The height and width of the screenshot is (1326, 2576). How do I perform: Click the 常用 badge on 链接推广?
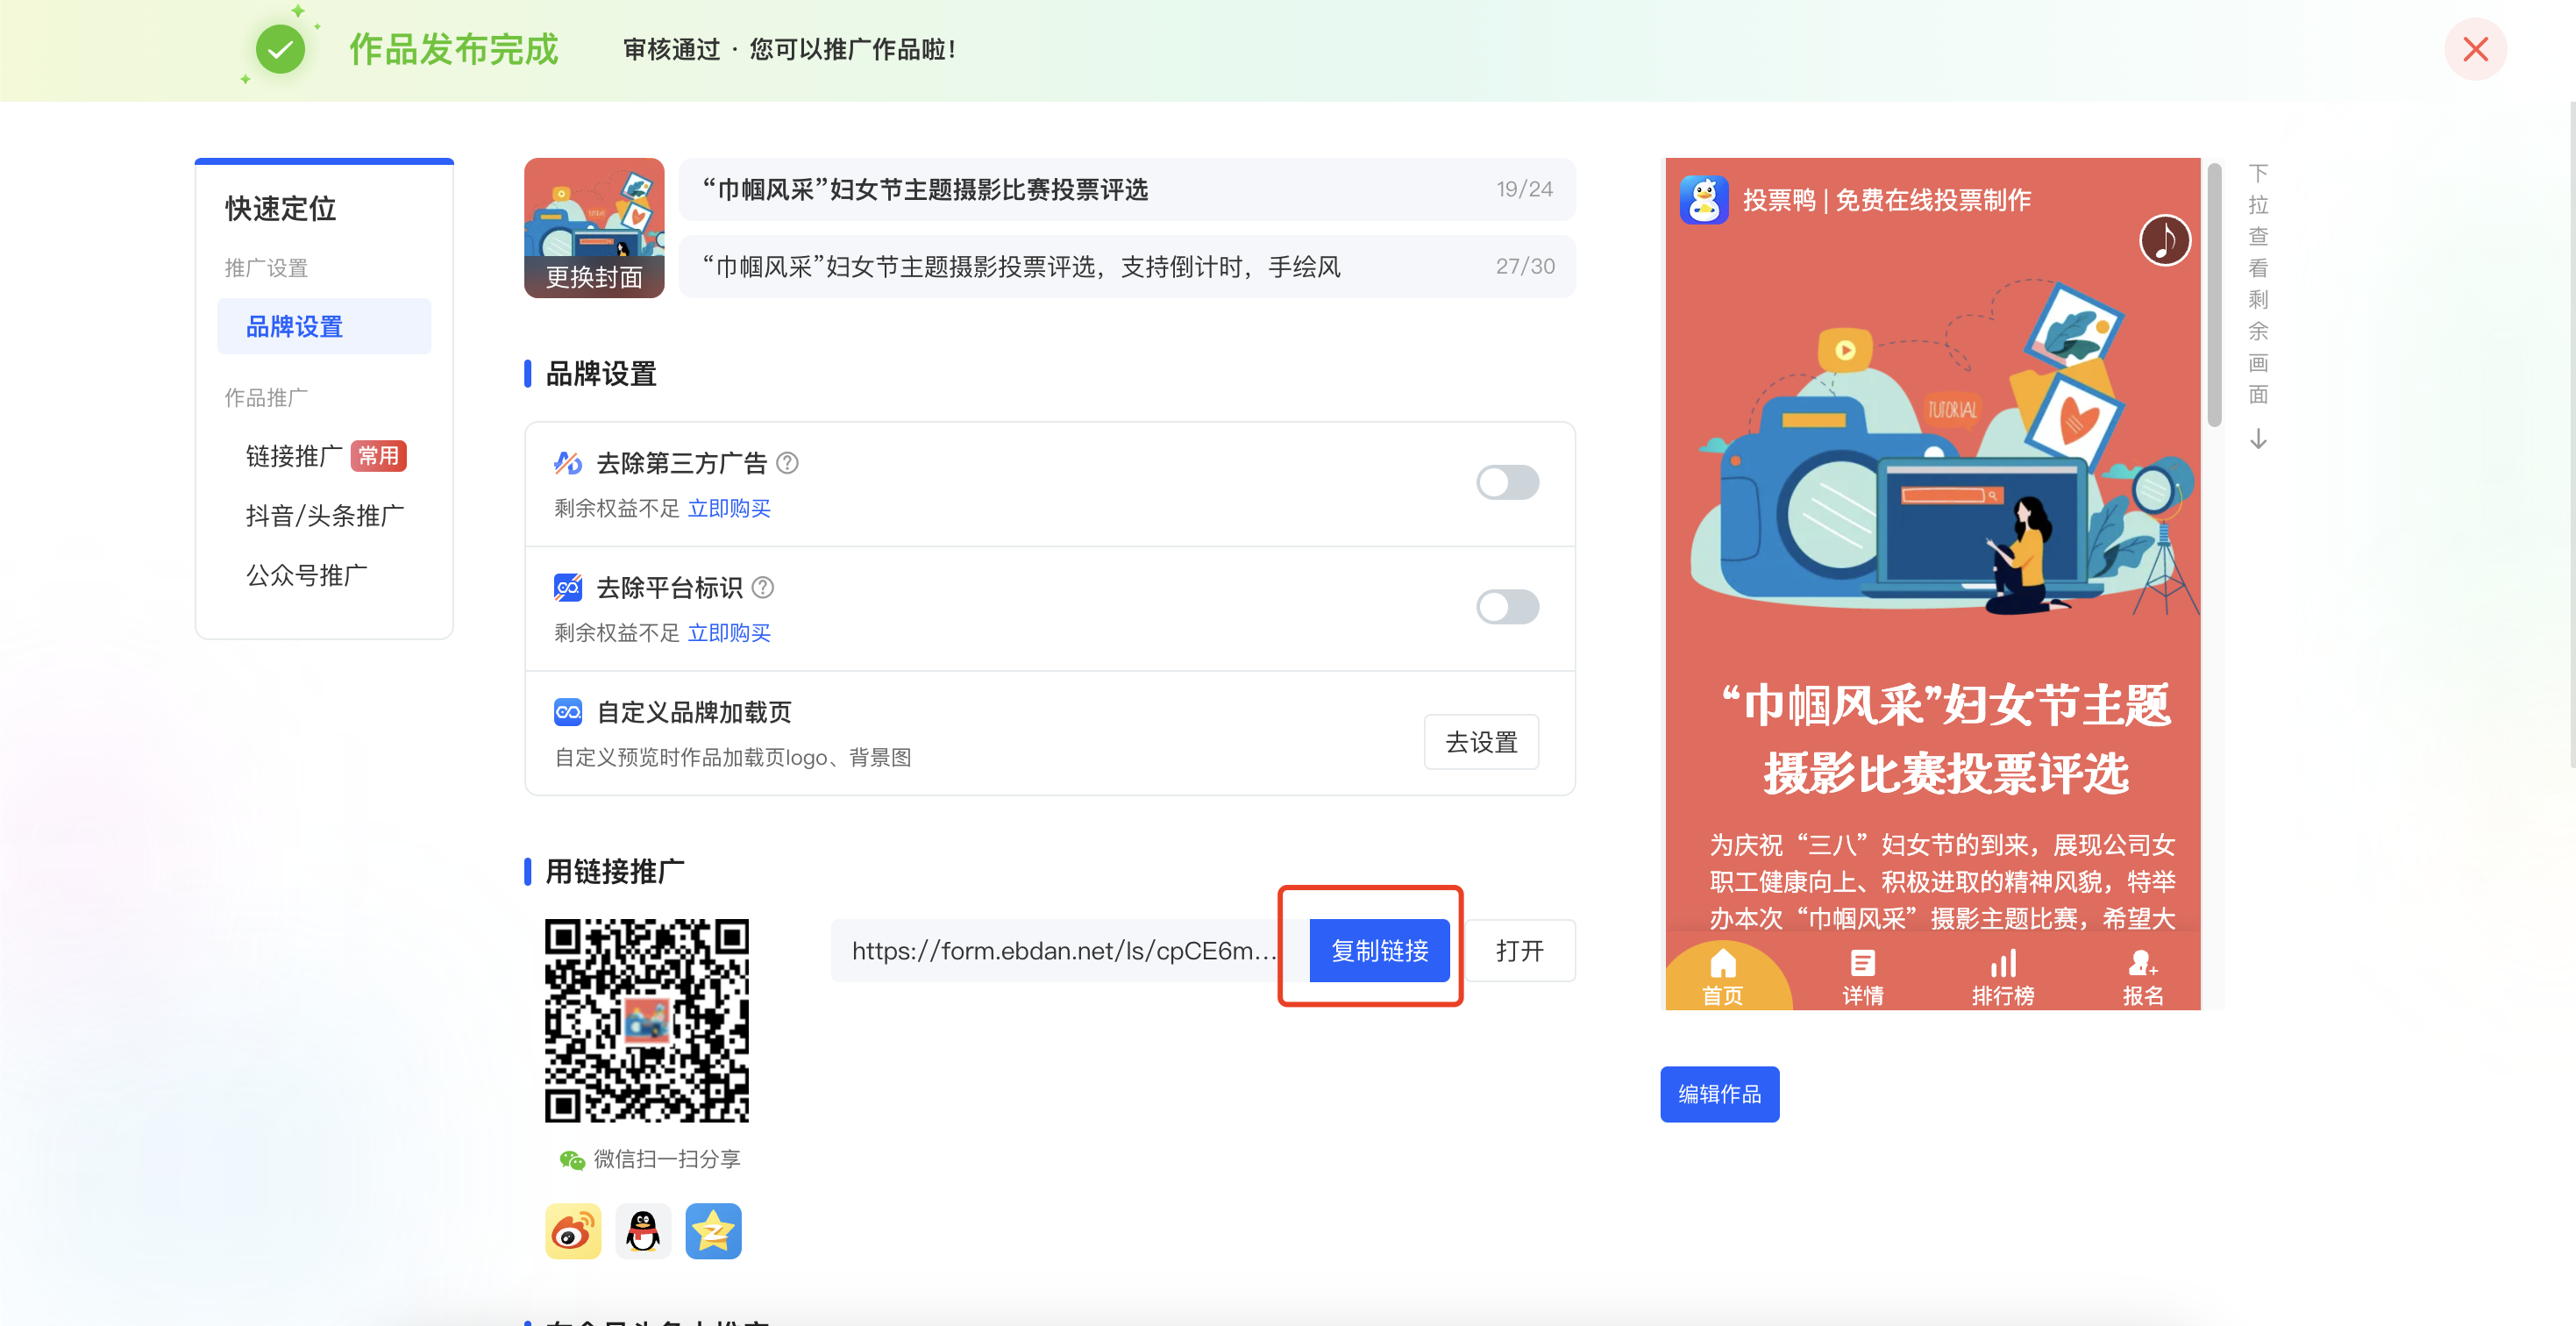(378, 456)
